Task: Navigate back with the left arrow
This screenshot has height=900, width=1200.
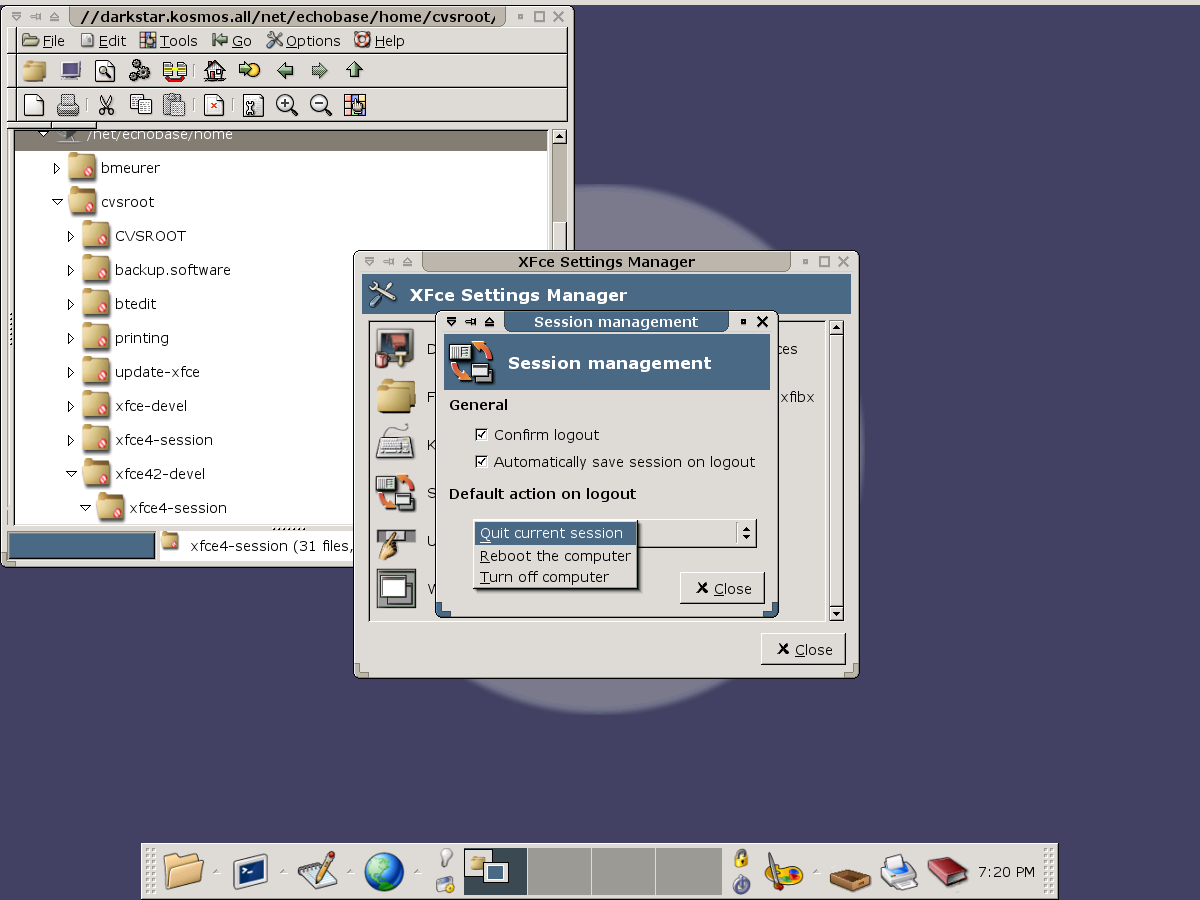Action: (x=285, y=71)
